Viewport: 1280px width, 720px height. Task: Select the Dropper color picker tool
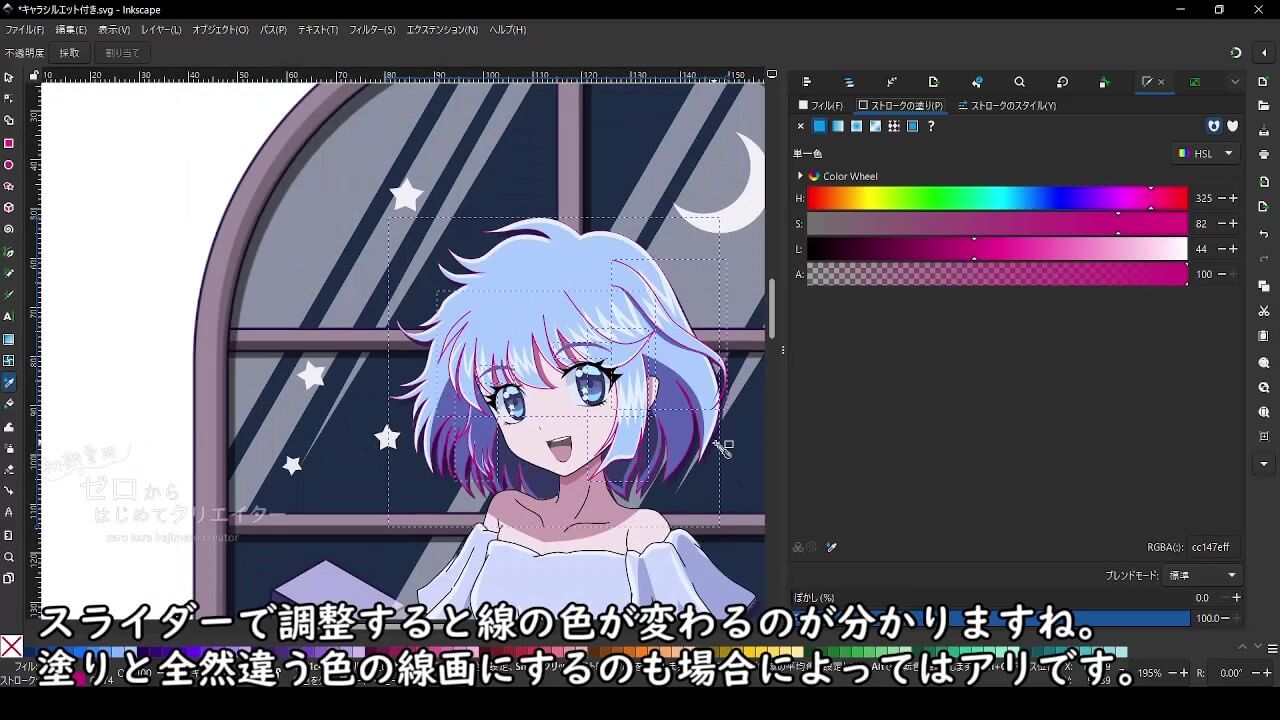click(9, 382)
